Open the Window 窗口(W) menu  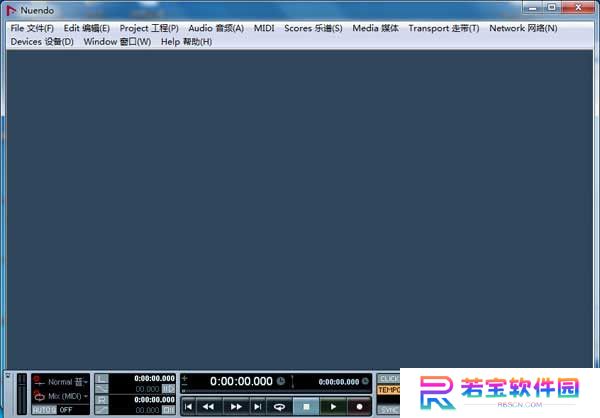click(x=117, y=42)
